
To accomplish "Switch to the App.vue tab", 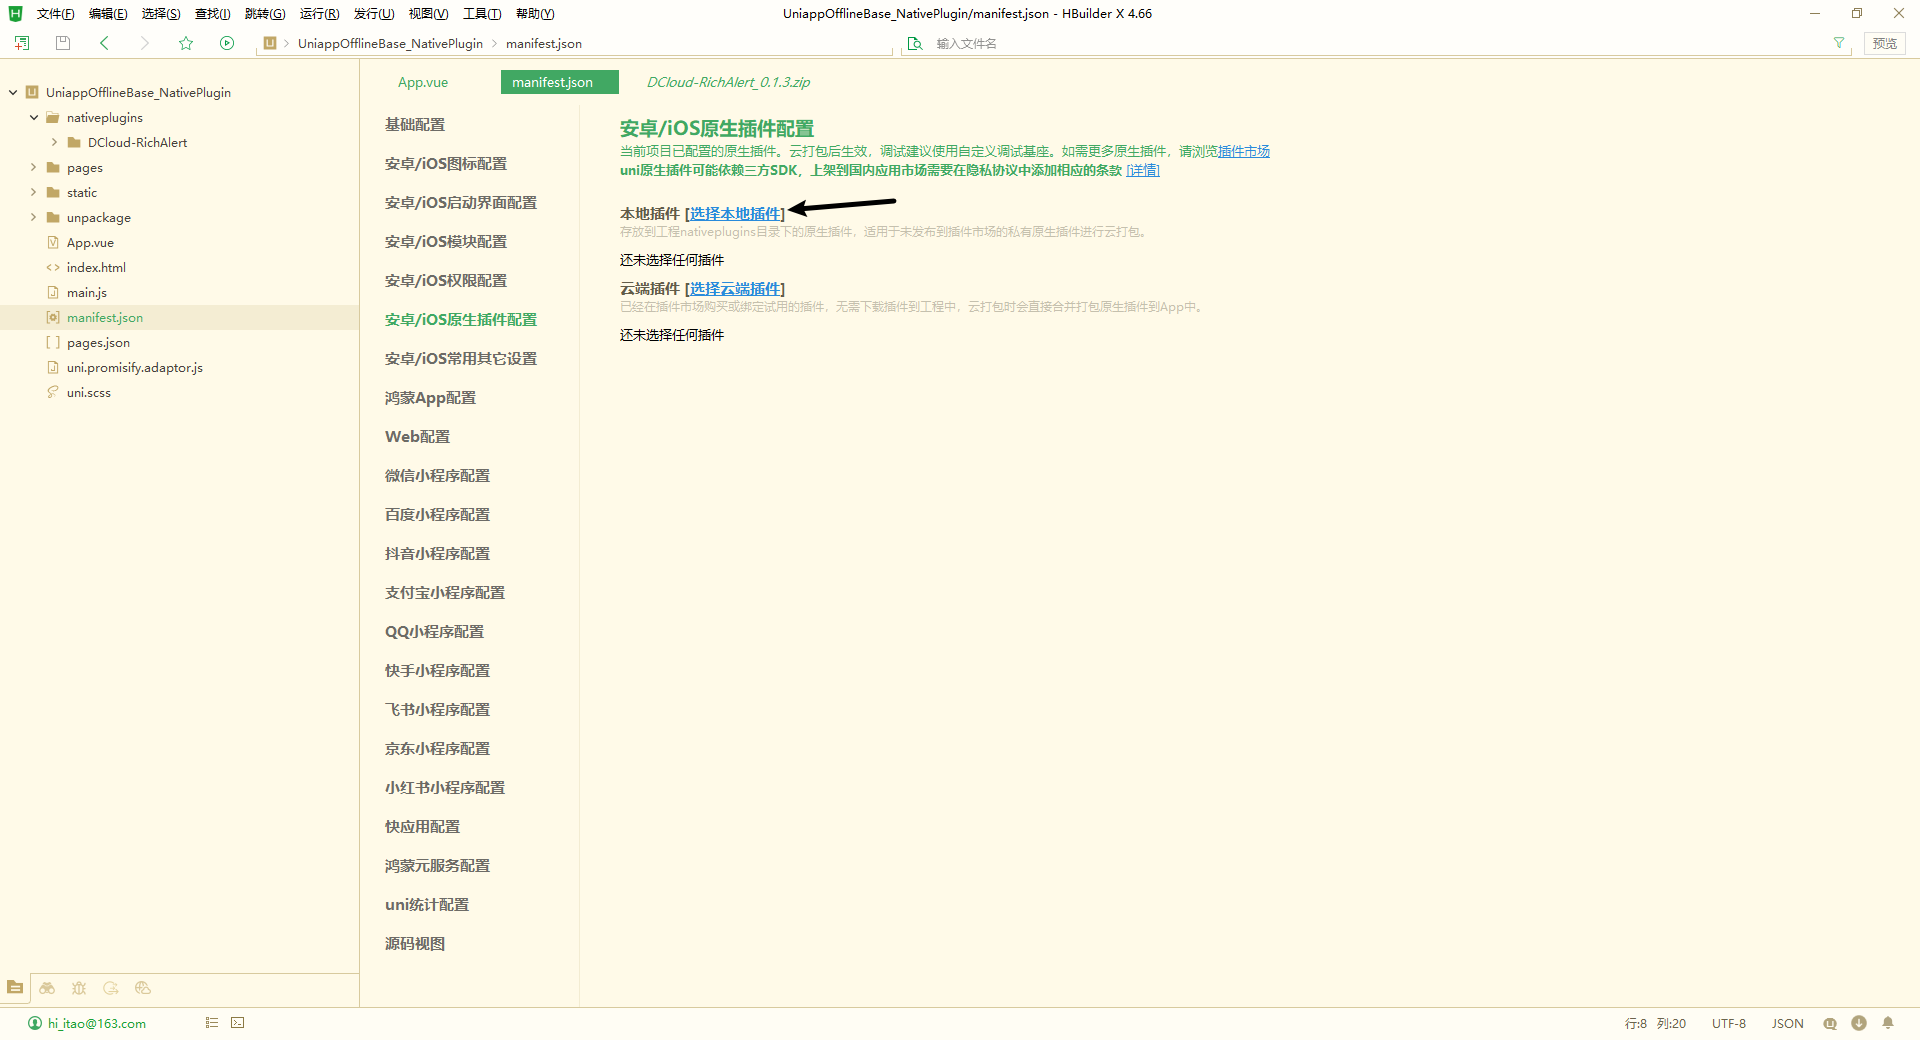I will point(423,82).
